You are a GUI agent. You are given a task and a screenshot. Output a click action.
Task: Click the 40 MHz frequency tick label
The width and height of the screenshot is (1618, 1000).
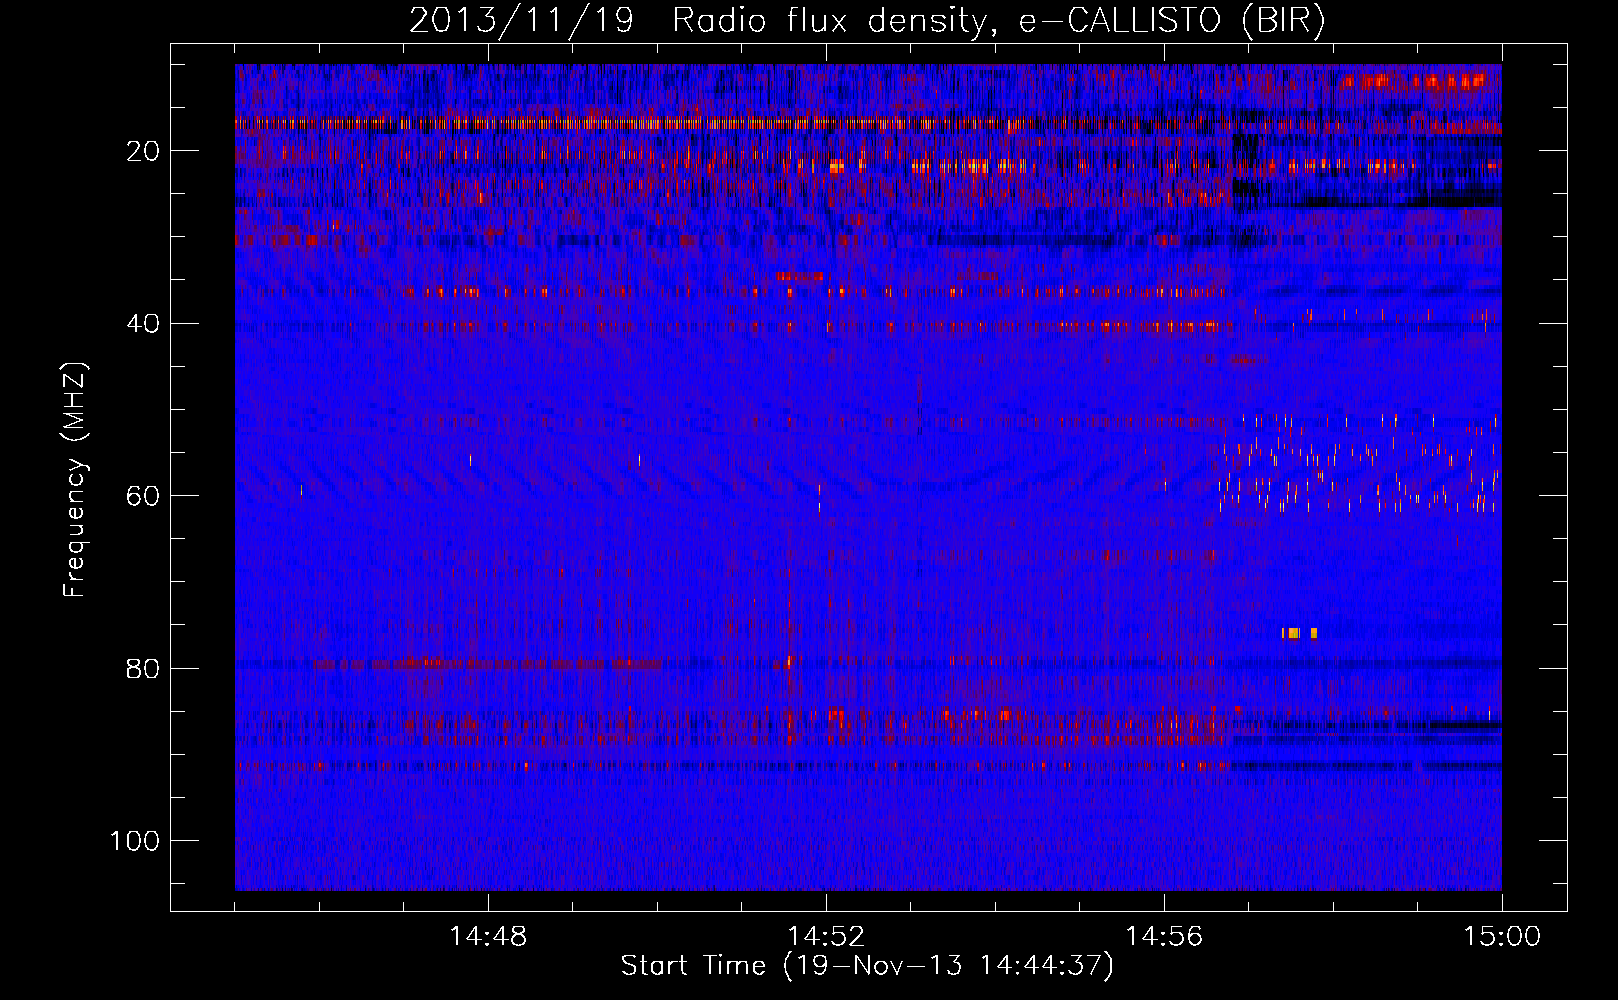click(x=143, y=324)
